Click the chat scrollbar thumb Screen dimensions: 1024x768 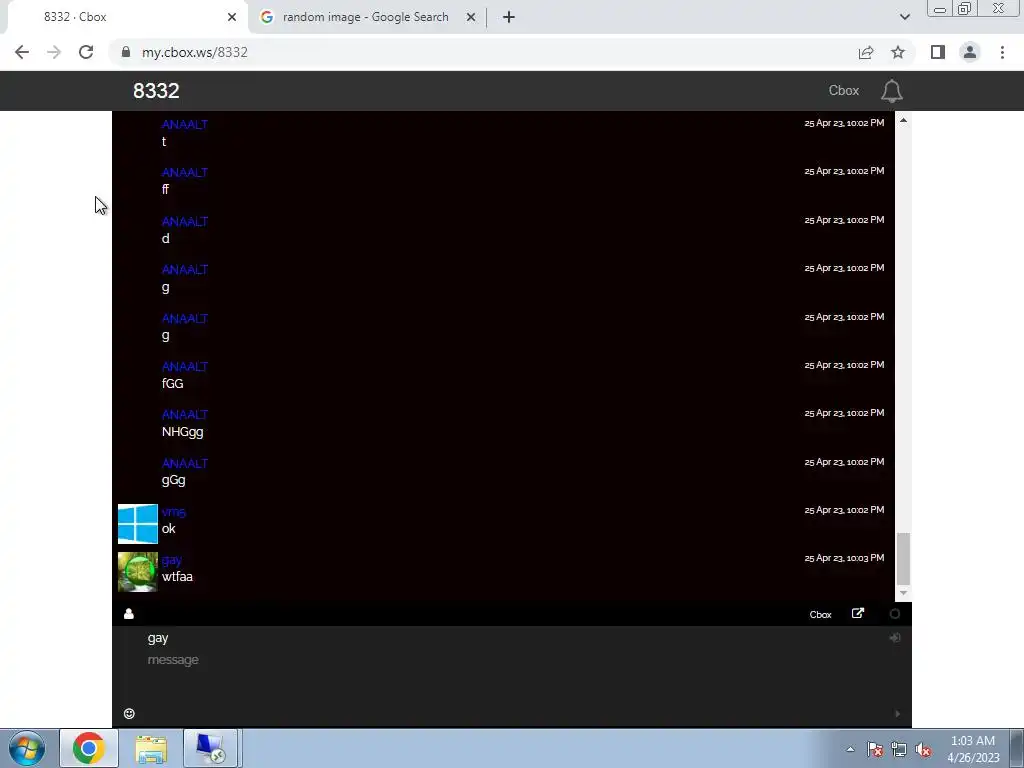tap(903, 559)
